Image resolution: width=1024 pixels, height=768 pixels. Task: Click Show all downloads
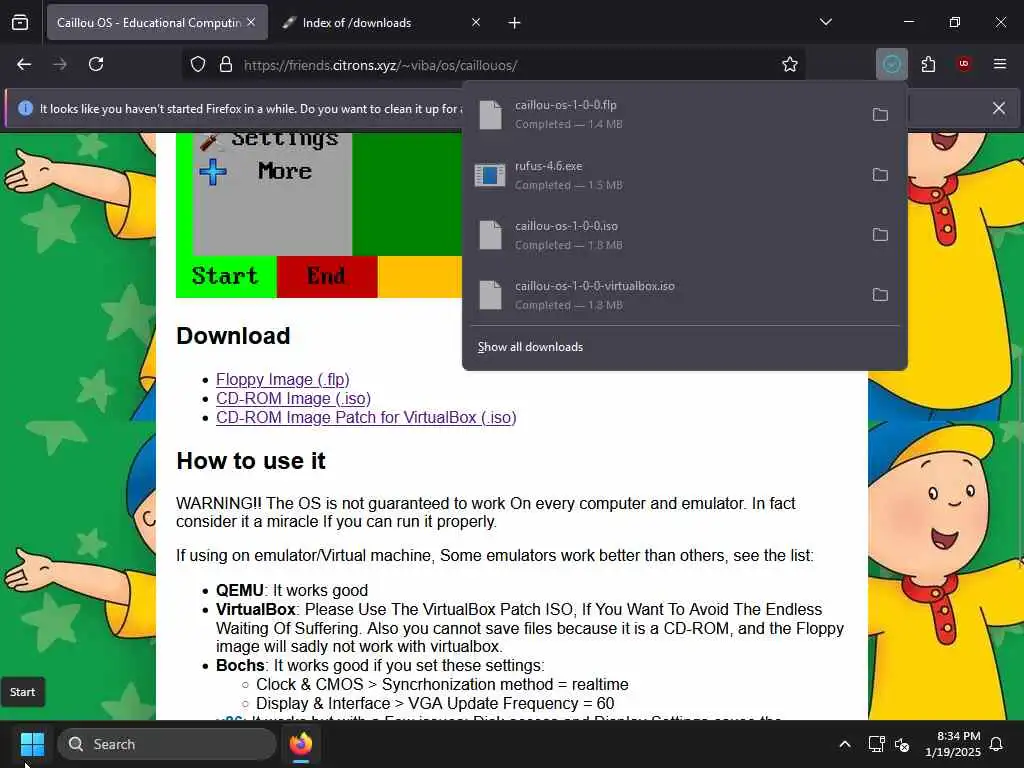pos(530,347)
